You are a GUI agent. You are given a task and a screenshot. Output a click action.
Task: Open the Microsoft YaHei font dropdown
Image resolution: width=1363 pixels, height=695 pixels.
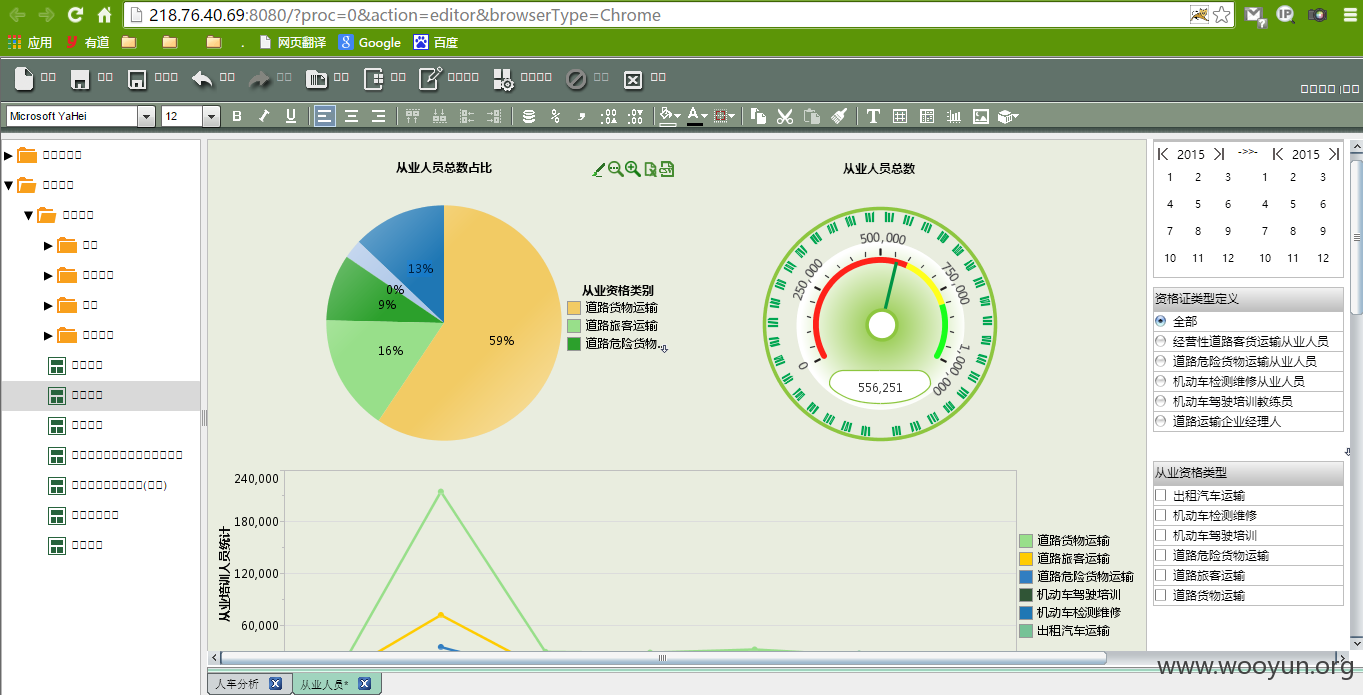[x=147, y=116]
